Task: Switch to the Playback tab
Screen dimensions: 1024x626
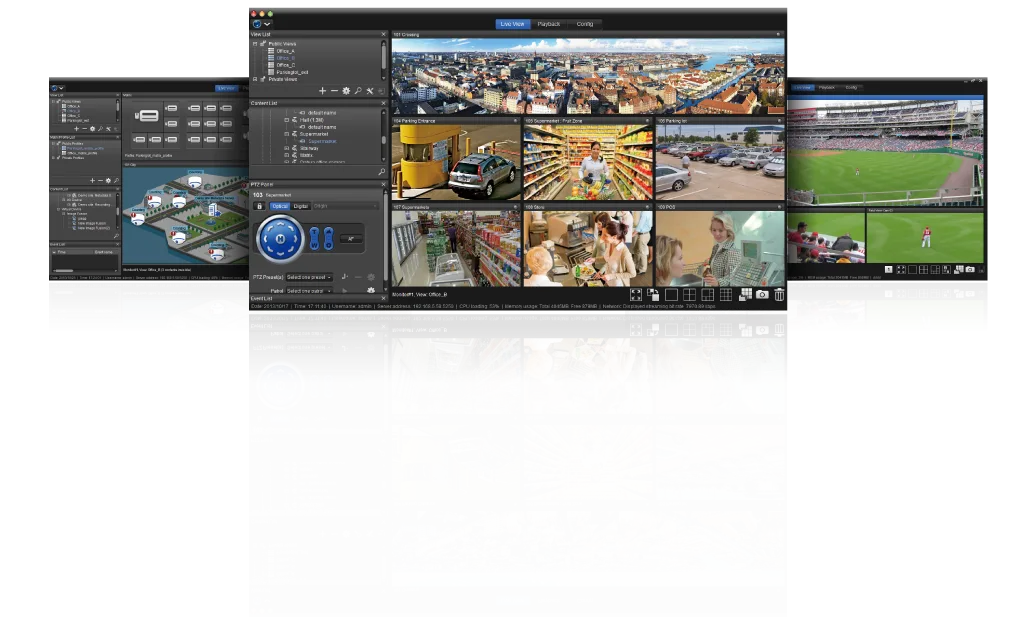Action: pos(549,23)
